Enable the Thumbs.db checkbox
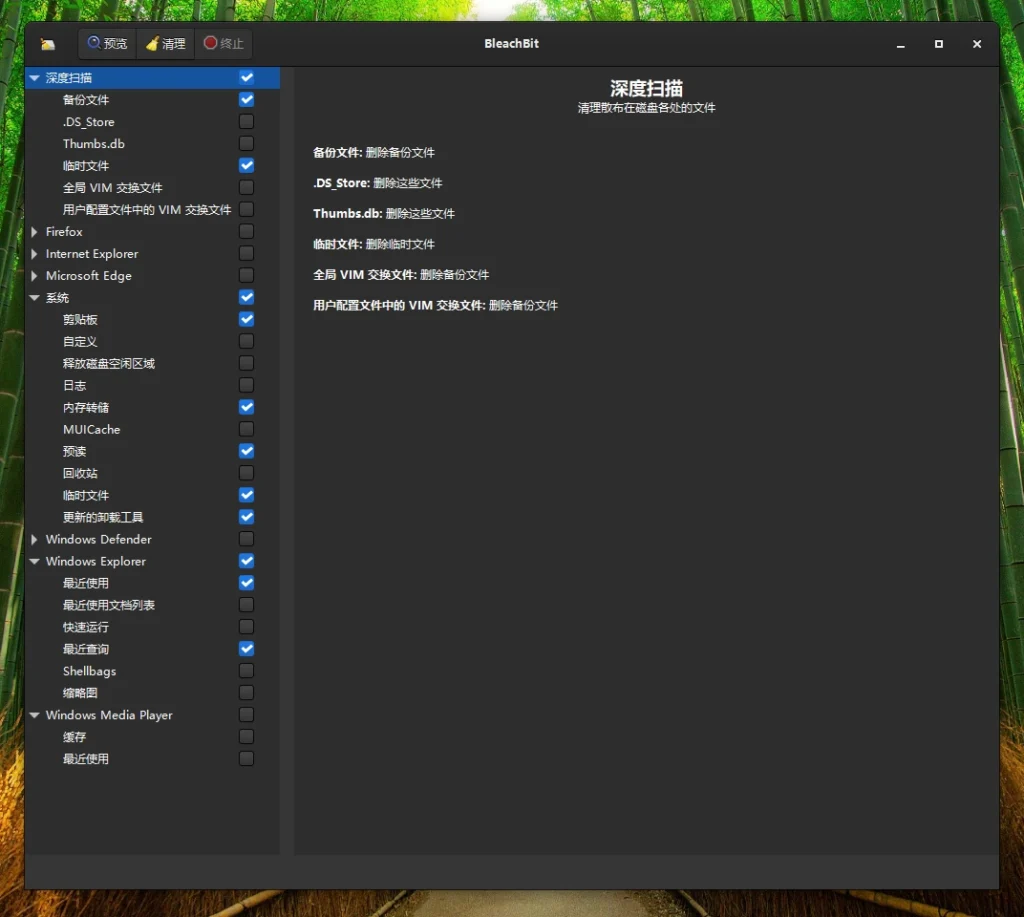 coord(246,144)
